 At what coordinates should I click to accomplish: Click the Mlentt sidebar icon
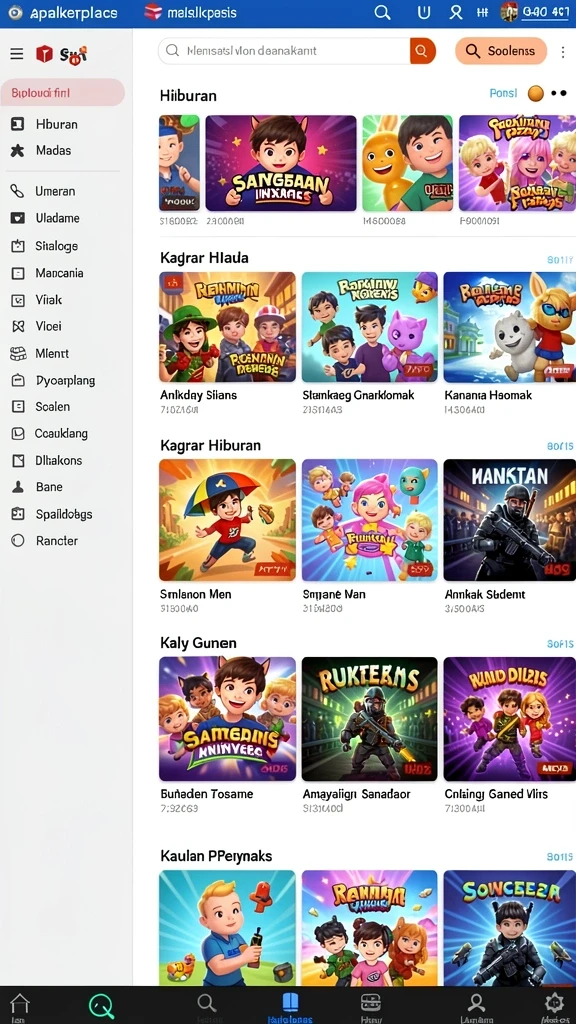tap(18, 353)
